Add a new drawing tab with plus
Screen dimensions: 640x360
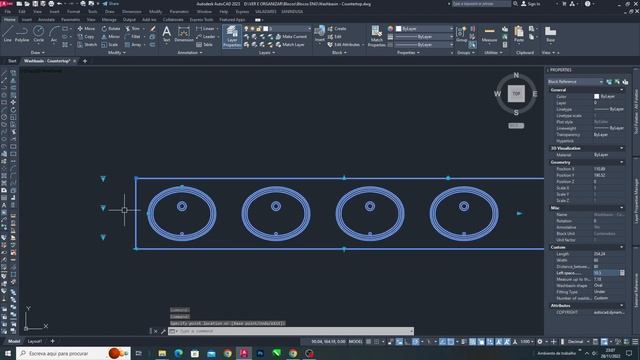coord(85,61)
